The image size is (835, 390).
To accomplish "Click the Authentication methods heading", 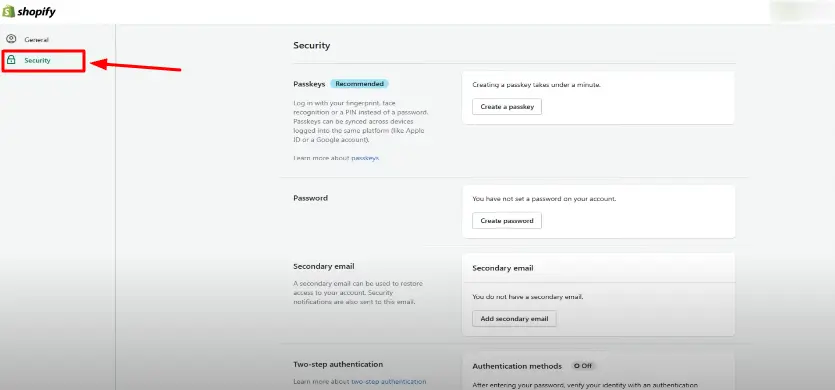I will point(517,366).
